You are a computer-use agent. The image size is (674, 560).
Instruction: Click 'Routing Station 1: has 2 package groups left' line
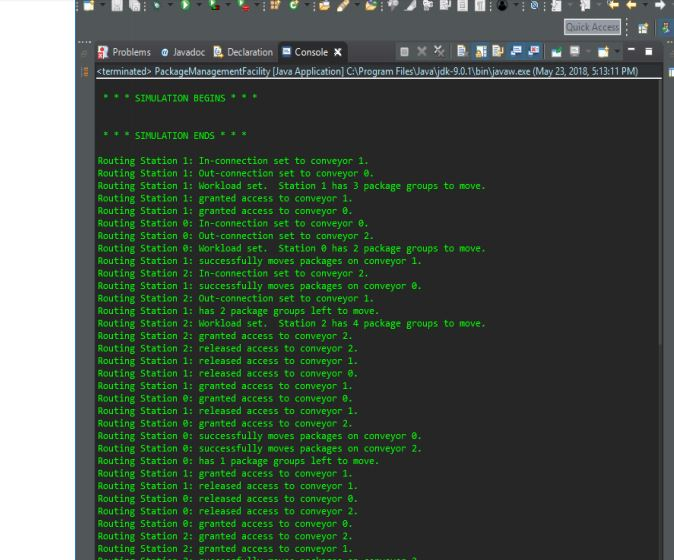click(238, 311)
